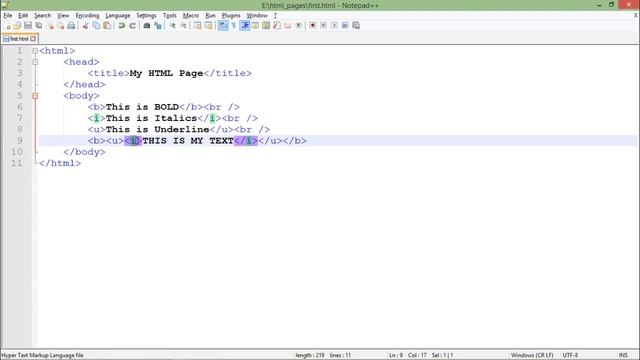Click the Playback macro icon
Viewport: 640px width, 360px height.
click(x=334, y=25)
